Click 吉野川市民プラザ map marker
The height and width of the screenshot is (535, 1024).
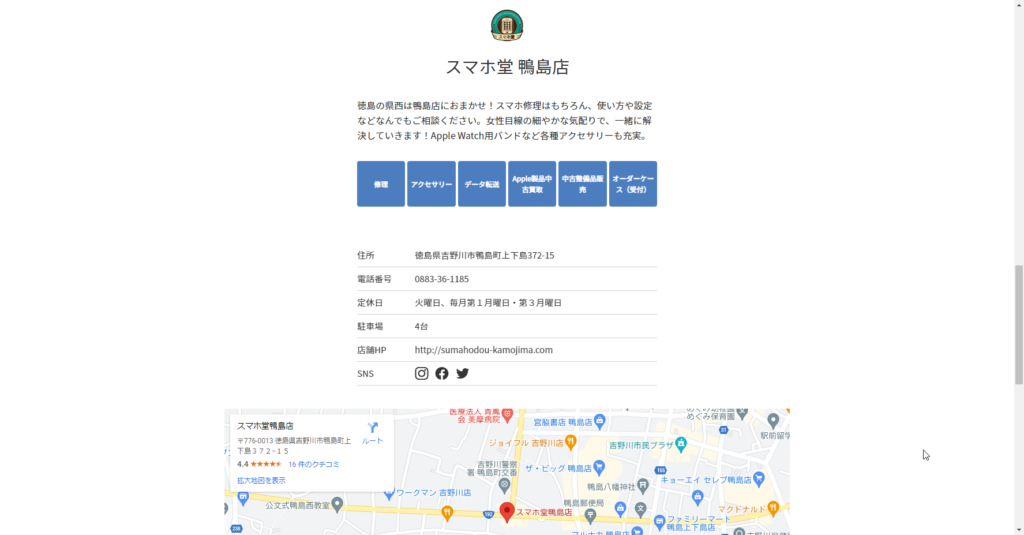click(680, 444)
